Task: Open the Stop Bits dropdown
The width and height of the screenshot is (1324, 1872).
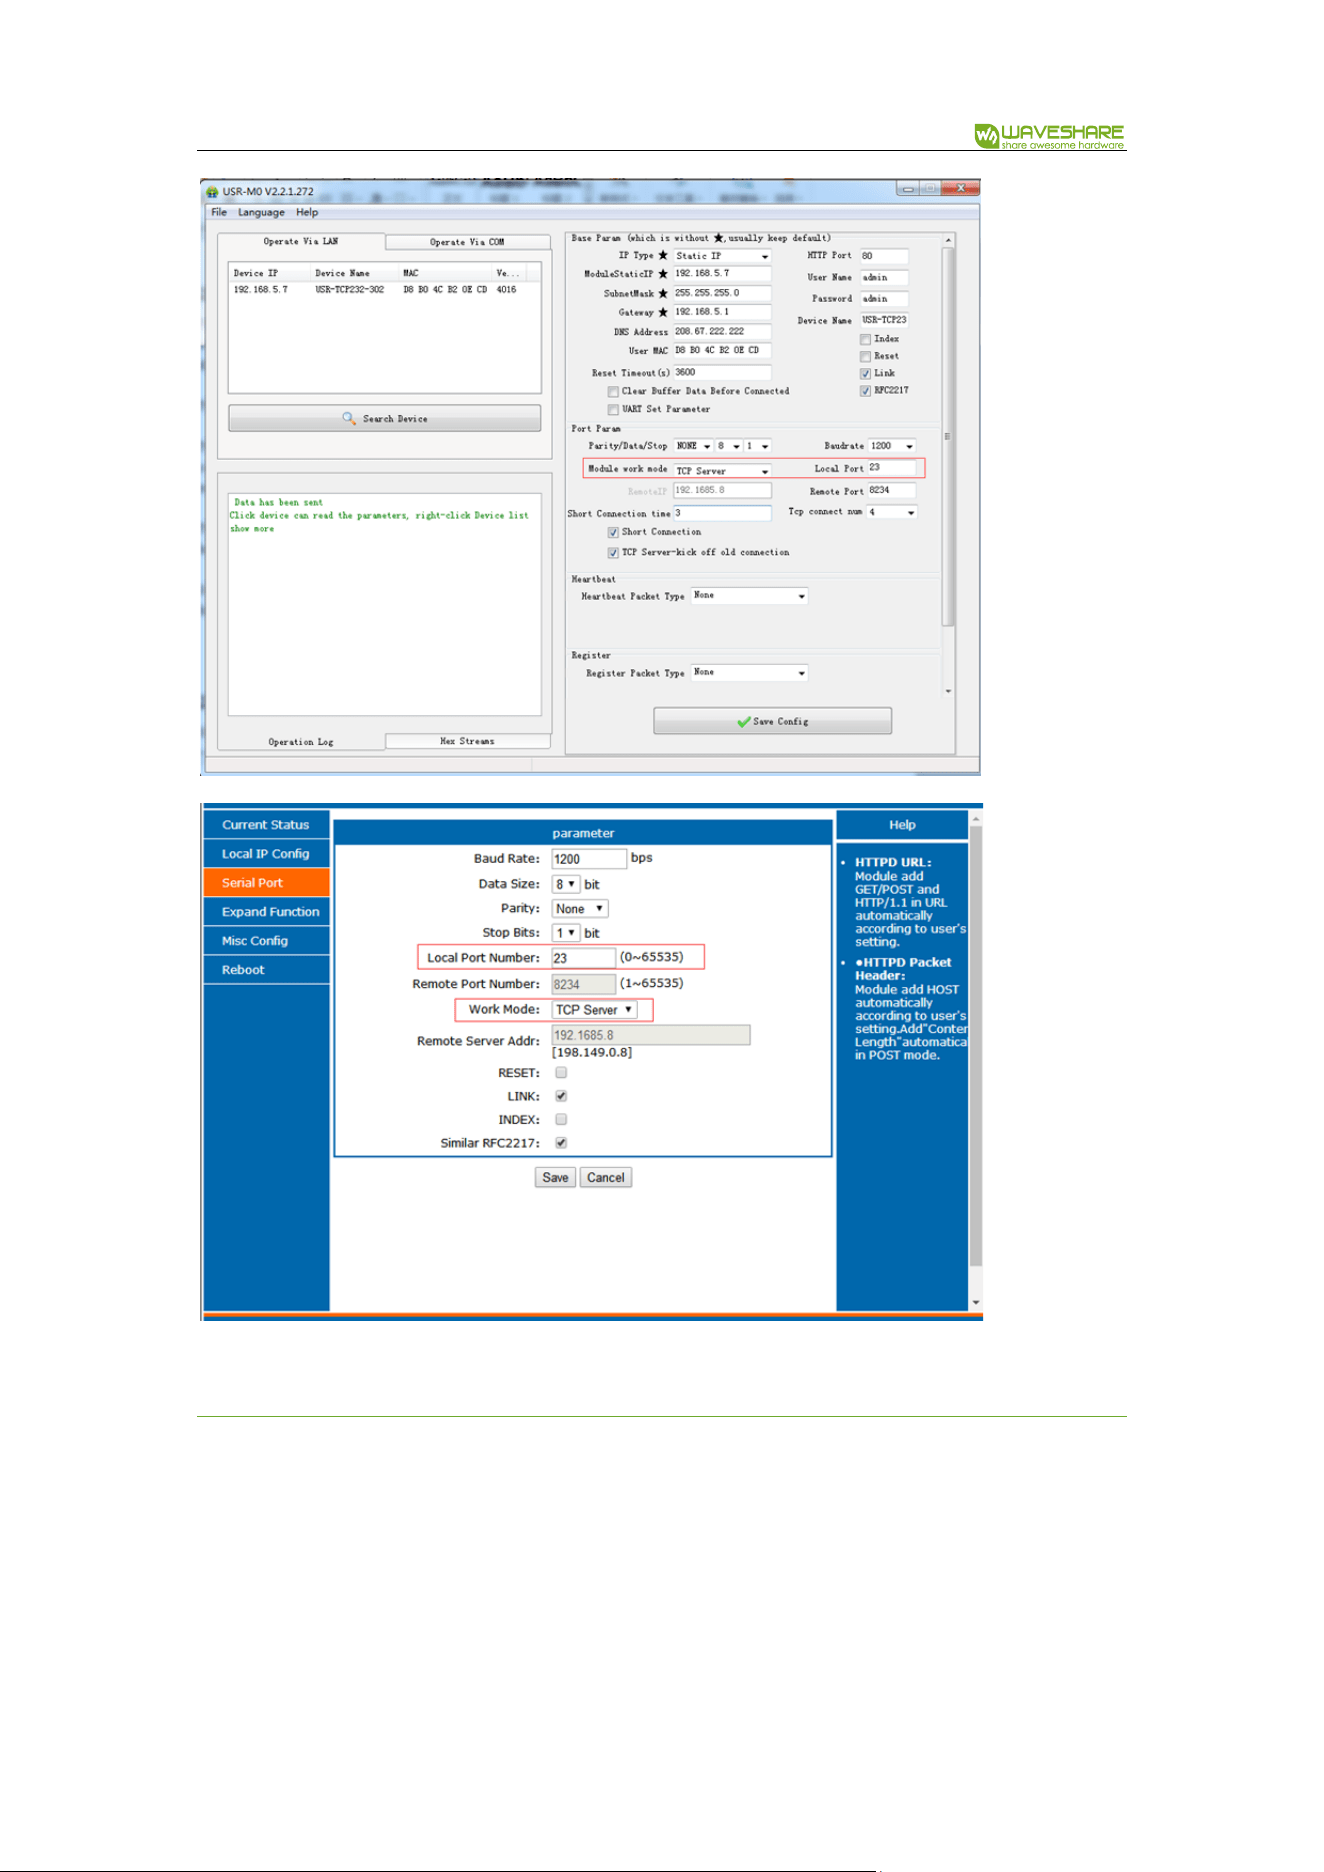Action: (x=566, y=933)
